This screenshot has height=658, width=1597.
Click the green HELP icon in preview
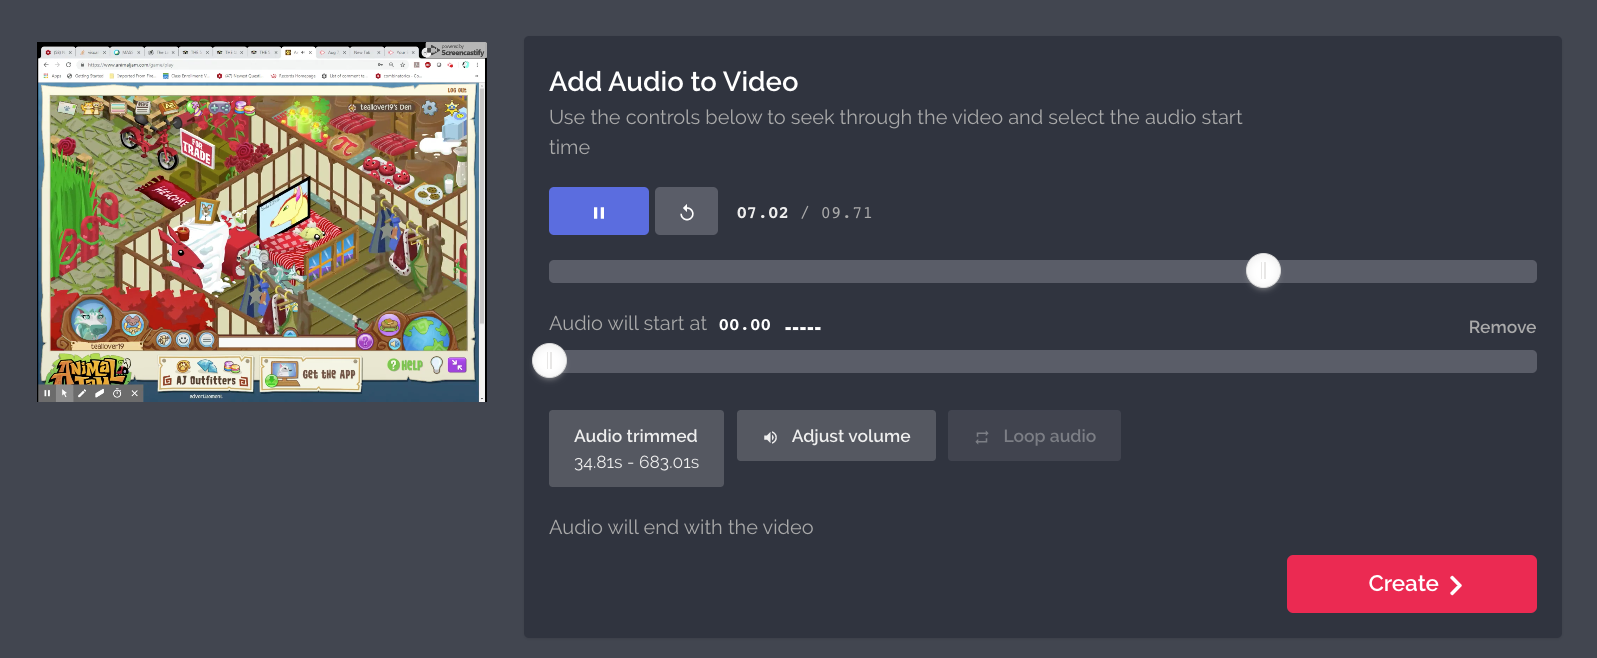tap(405, 365)
